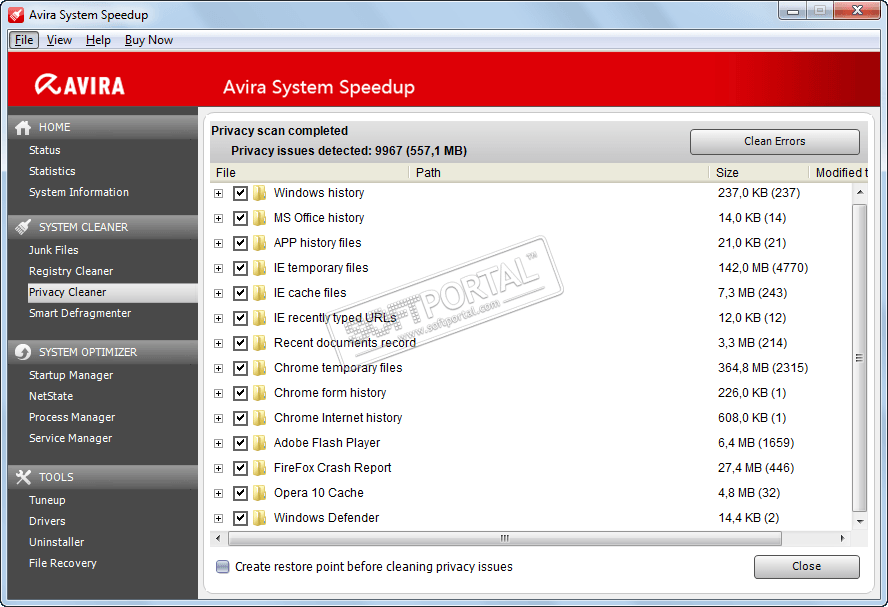Click the IE recently typed URLs folder icon
Screen dimensions: 888x607
click(259, 318)
